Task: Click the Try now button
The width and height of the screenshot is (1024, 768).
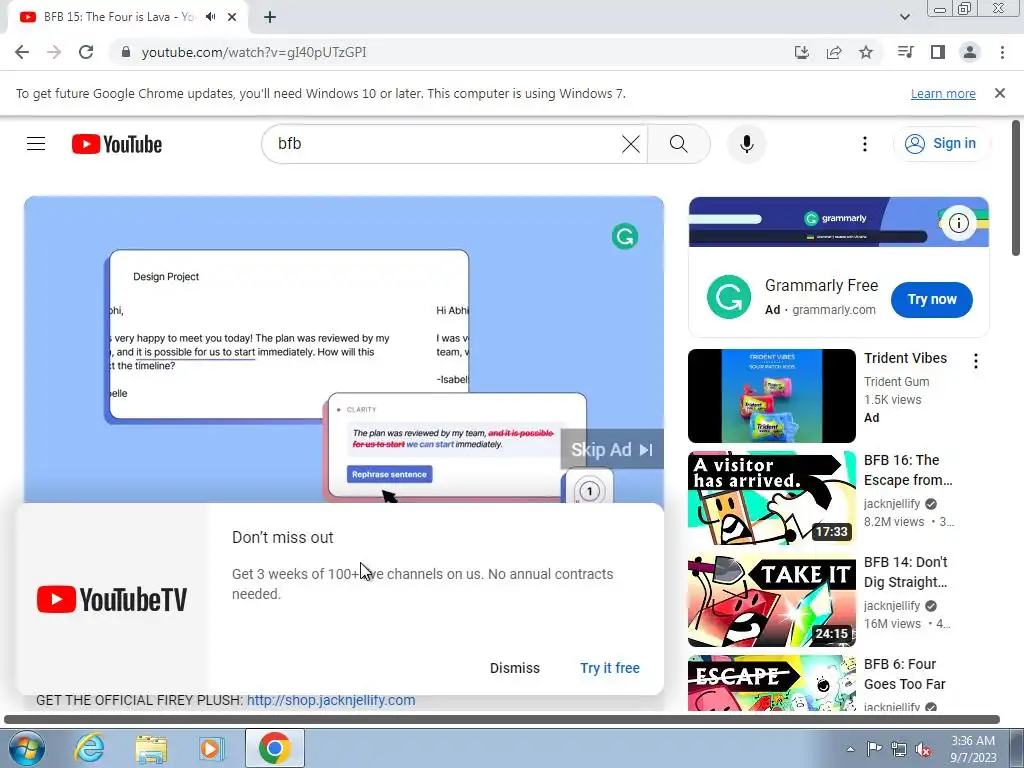Action: click(931, 300)
